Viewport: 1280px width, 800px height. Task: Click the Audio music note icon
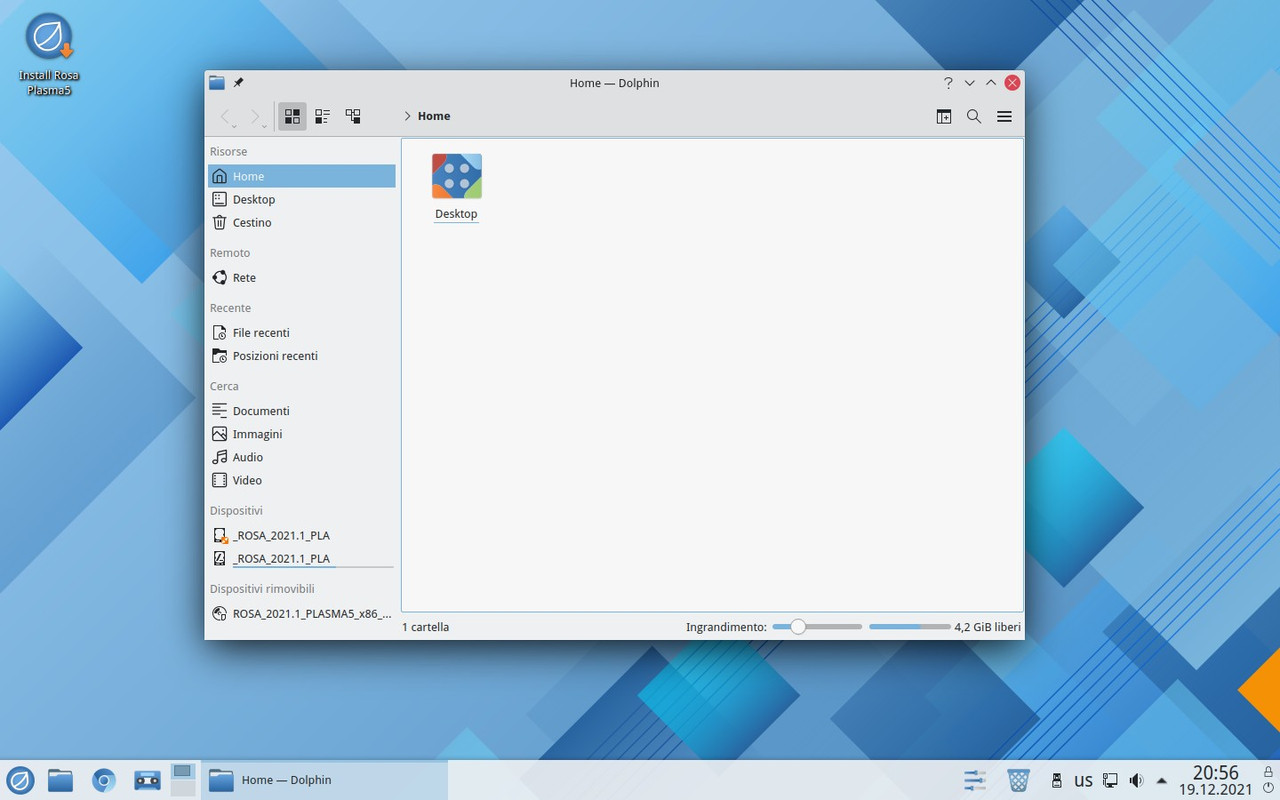point(220,456)
